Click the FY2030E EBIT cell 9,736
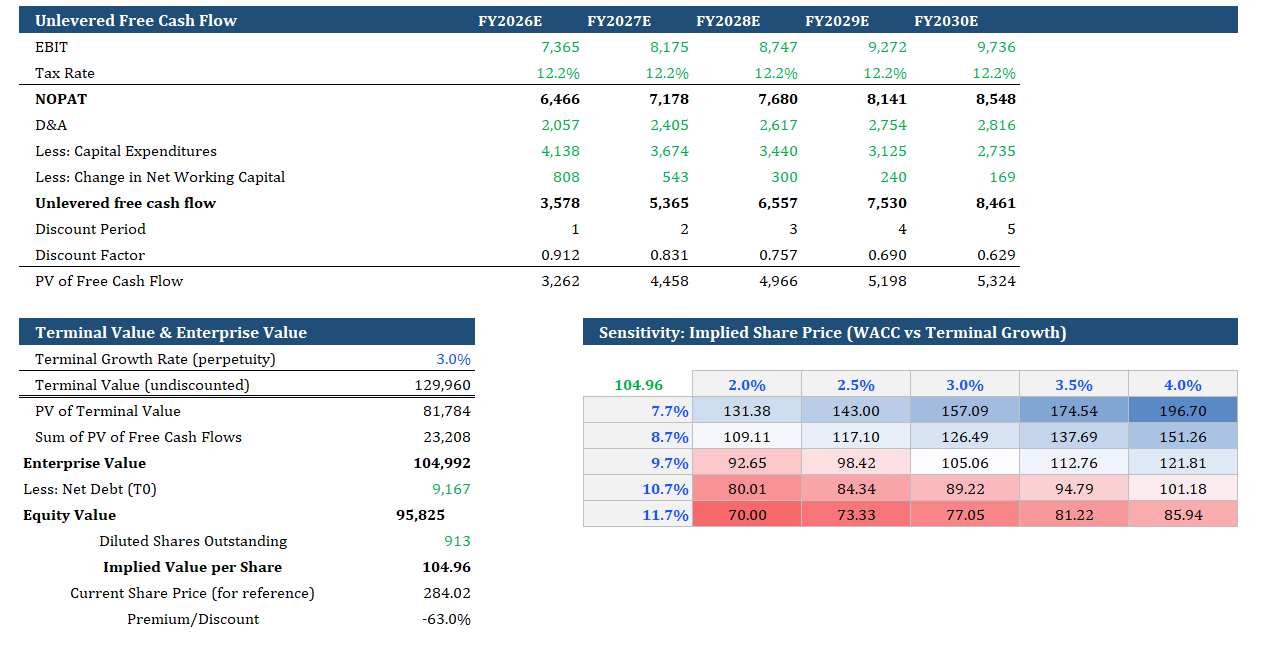This screenshot has height=645, width=1263. 996,47
